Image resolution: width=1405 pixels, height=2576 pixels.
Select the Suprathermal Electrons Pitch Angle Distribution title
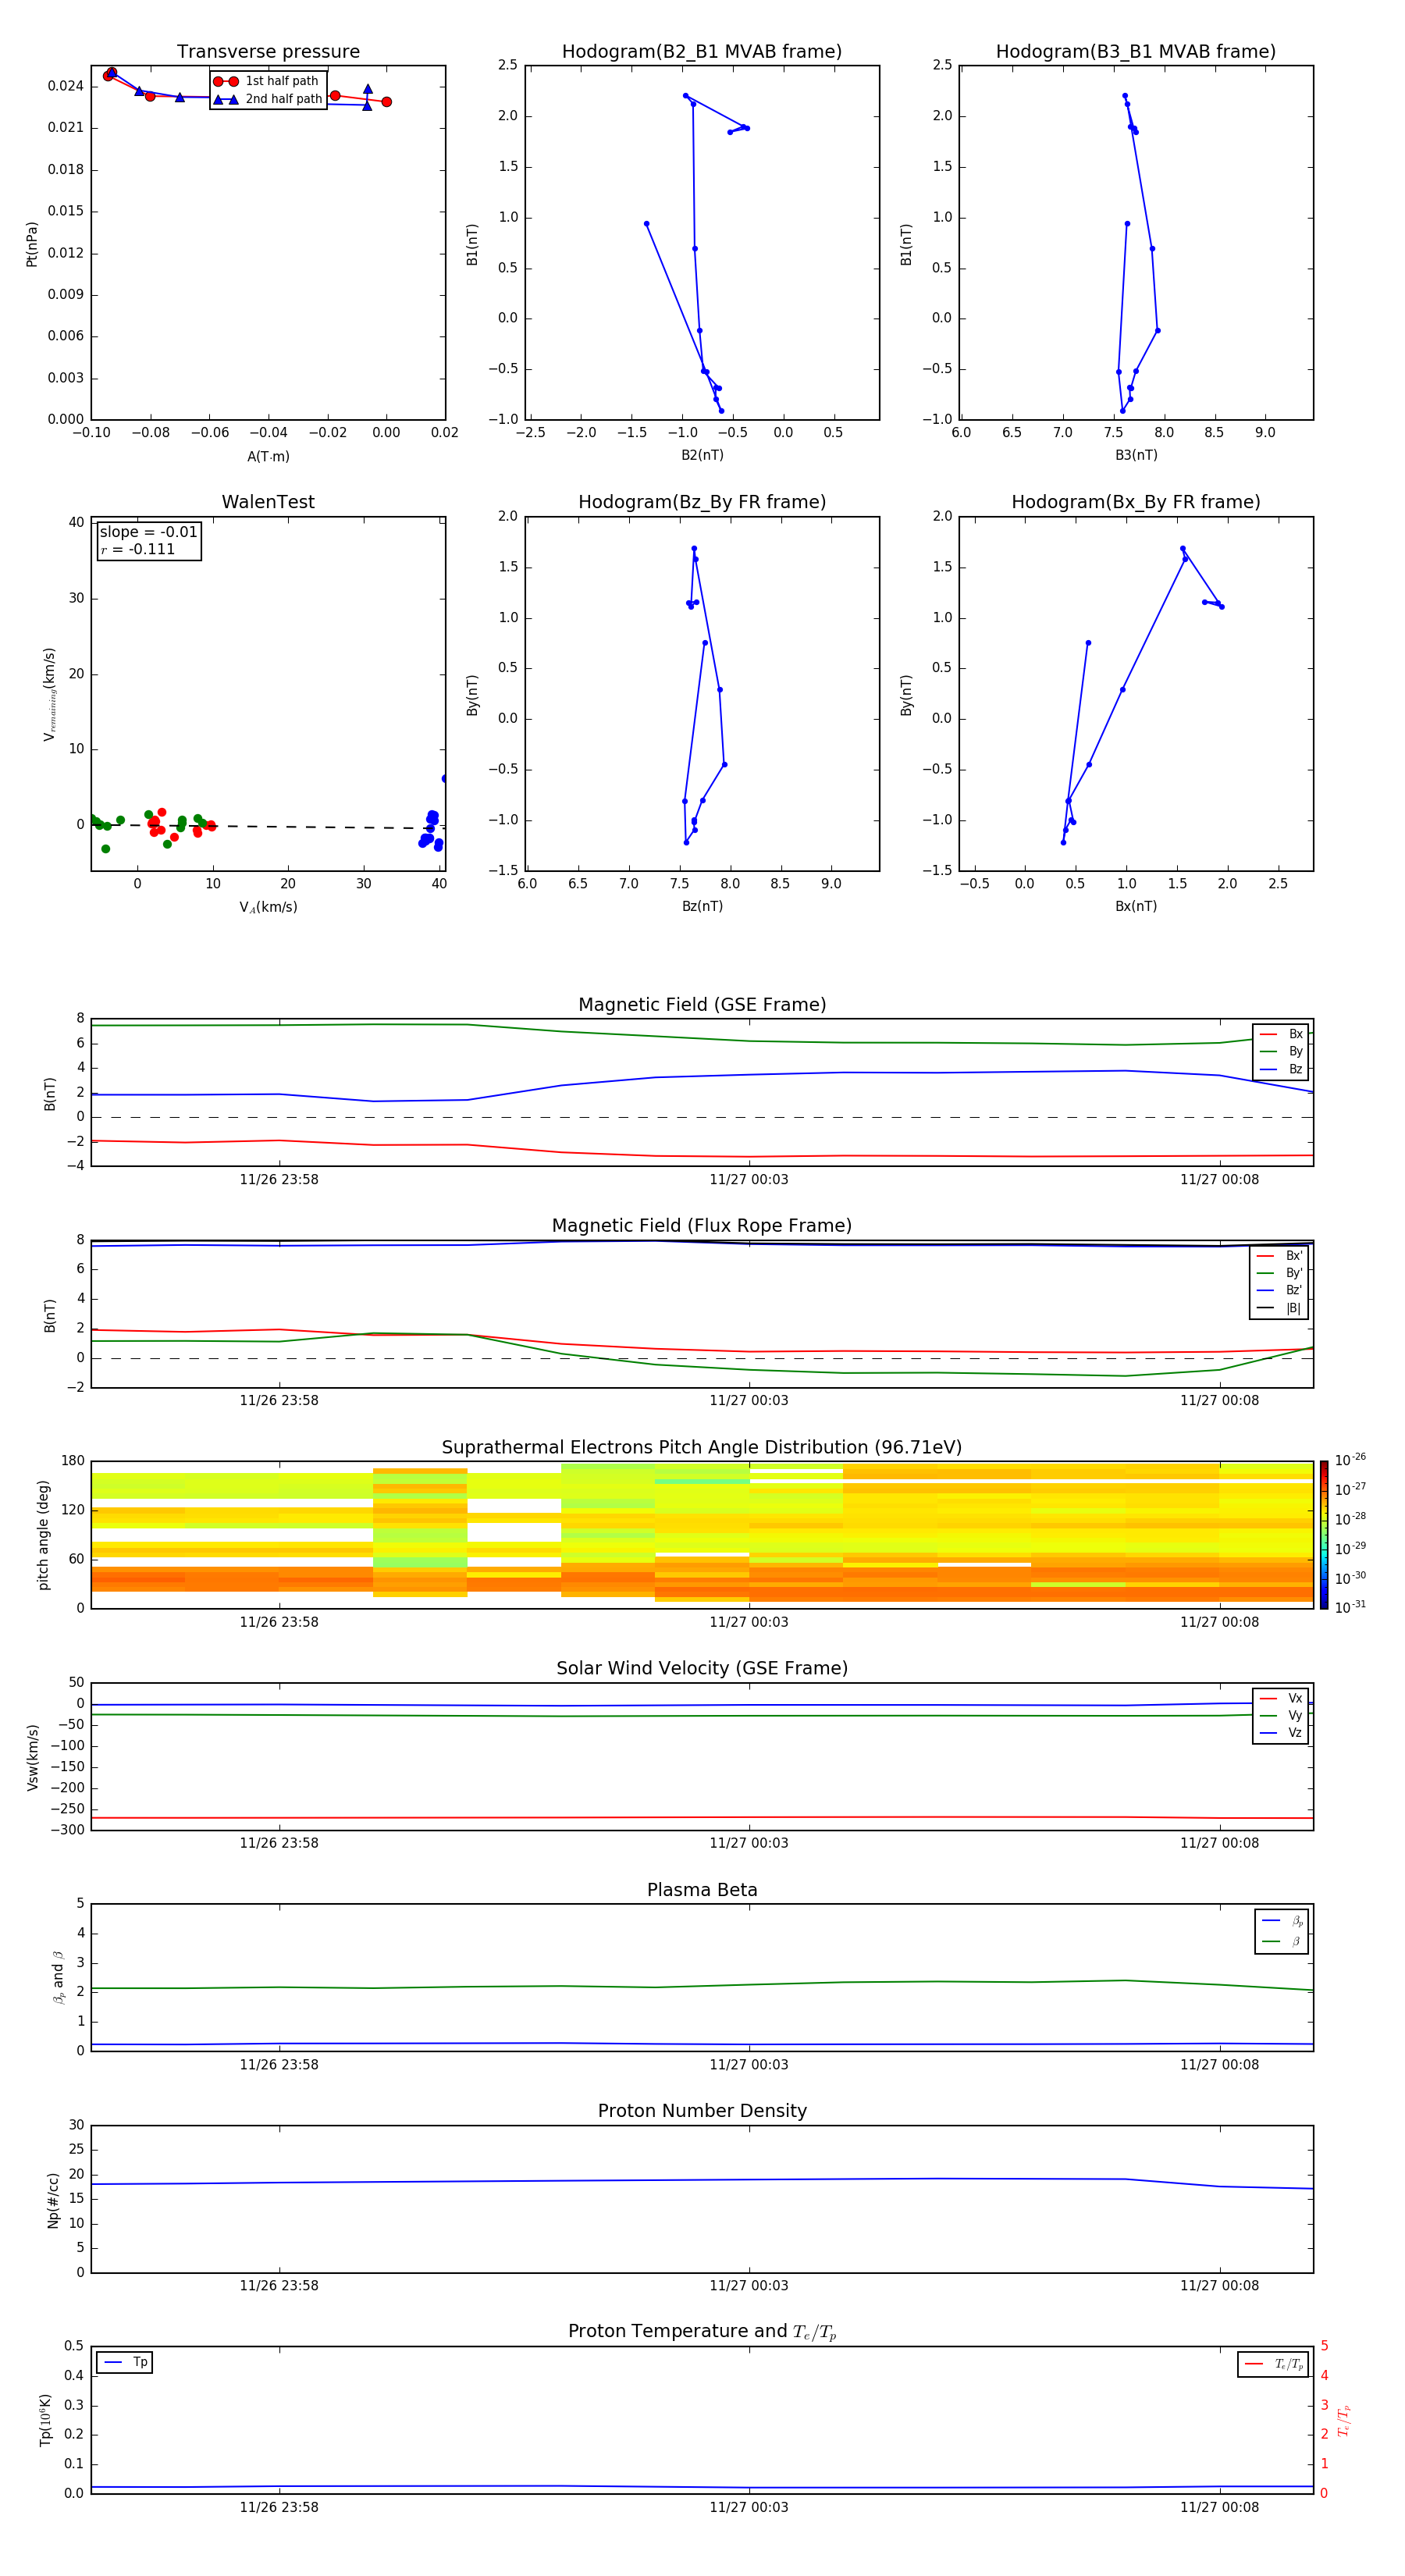click(x=702, y=1448)
